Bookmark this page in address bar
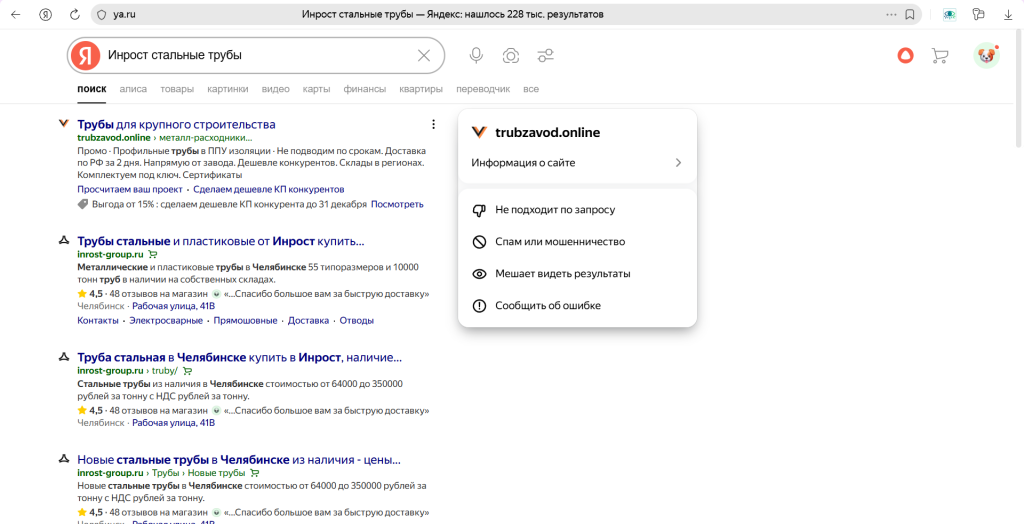1024x524 pixels. tap(909, 15)
